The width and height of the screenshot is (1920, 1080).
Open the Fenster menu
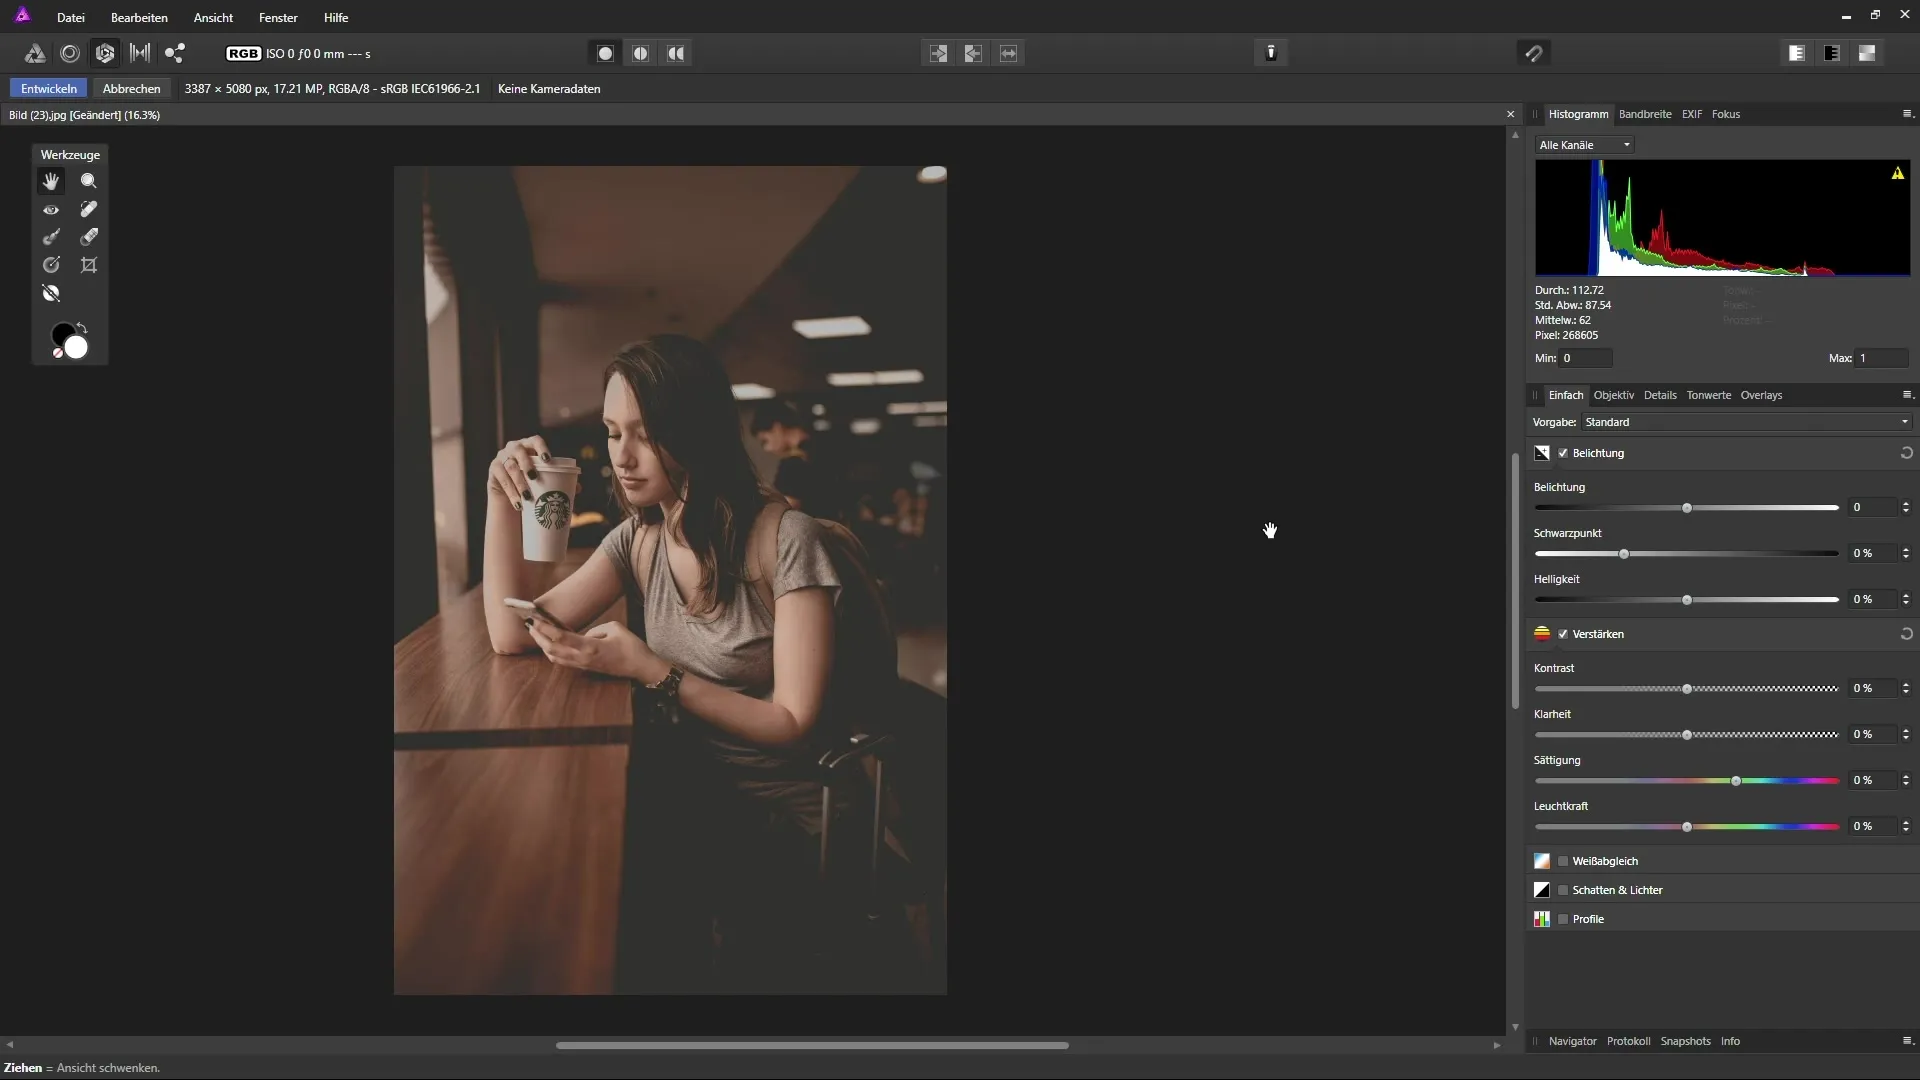(278, 18)
